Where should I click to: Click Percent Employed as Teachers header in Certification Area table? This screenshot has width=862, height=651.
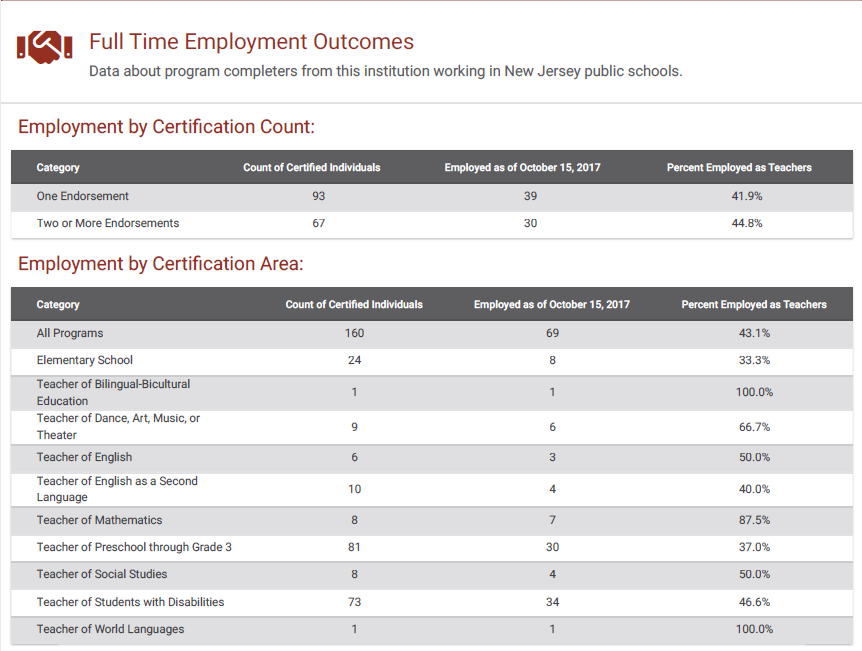point(753,305)
